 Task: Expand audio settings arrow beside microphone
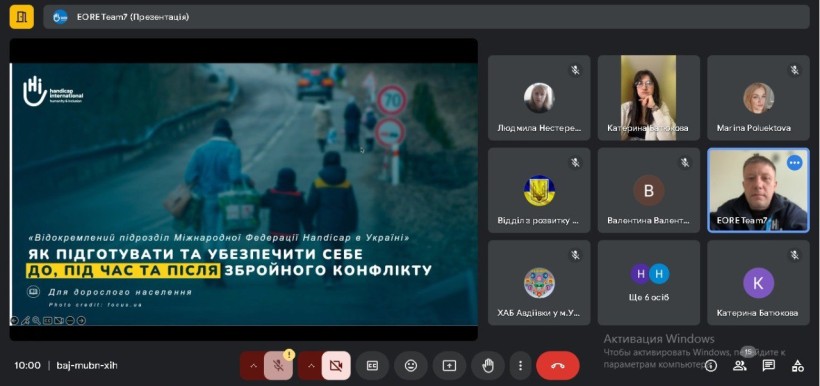[253, 366]
